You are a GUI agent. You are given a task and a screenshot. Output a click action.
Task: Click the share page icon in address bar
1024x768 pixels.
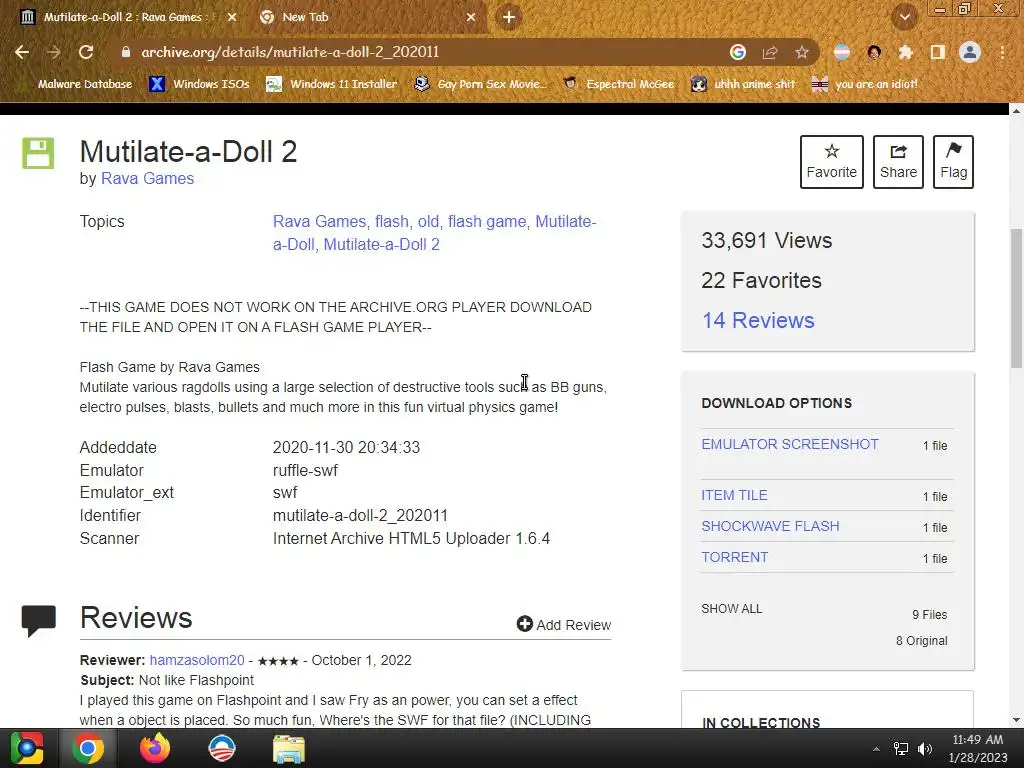(x=770, y=52)
